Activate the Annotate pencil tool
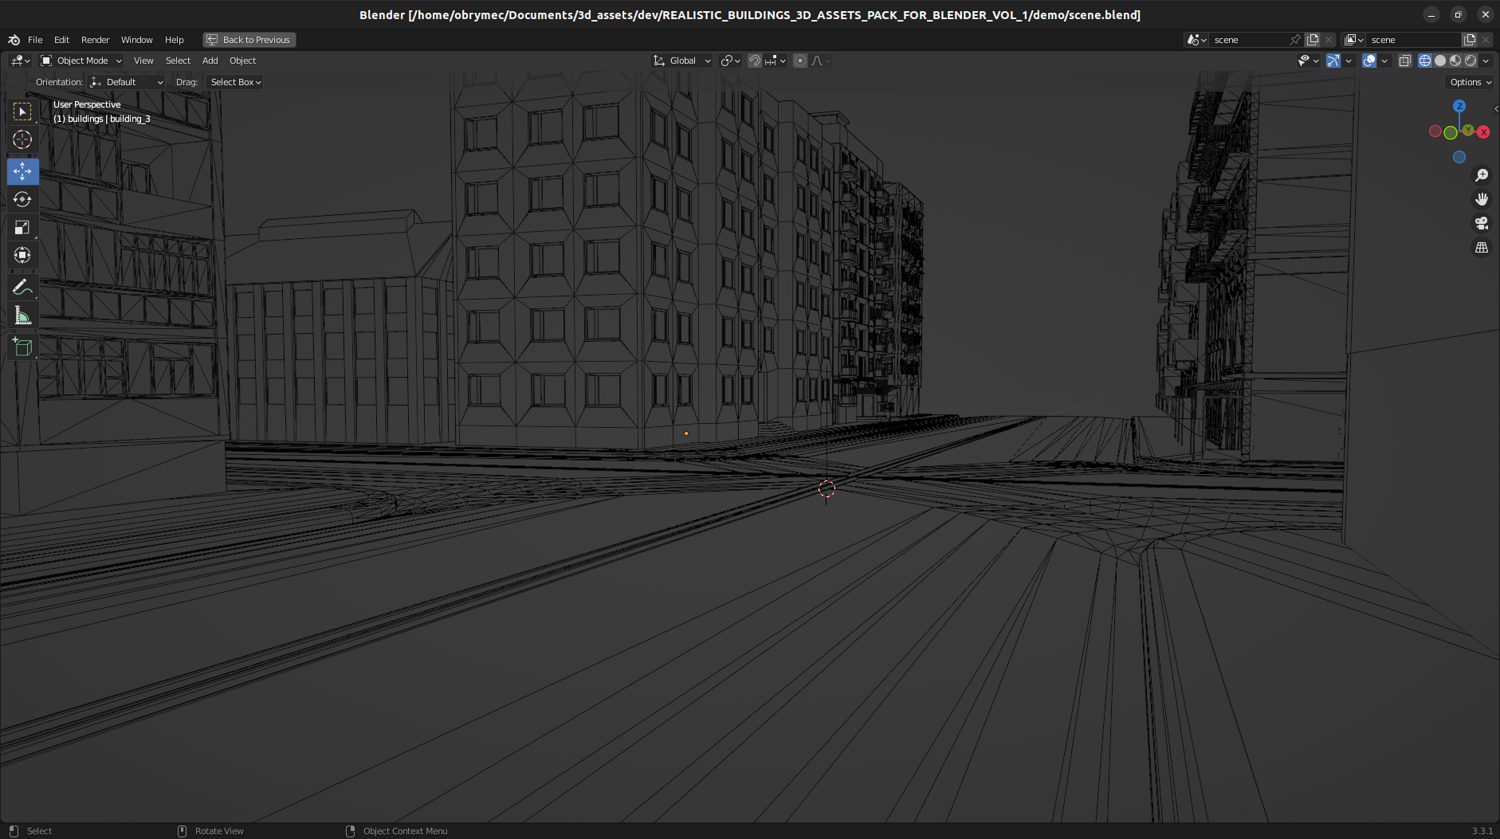1500x839 pixels. (22, 288)
